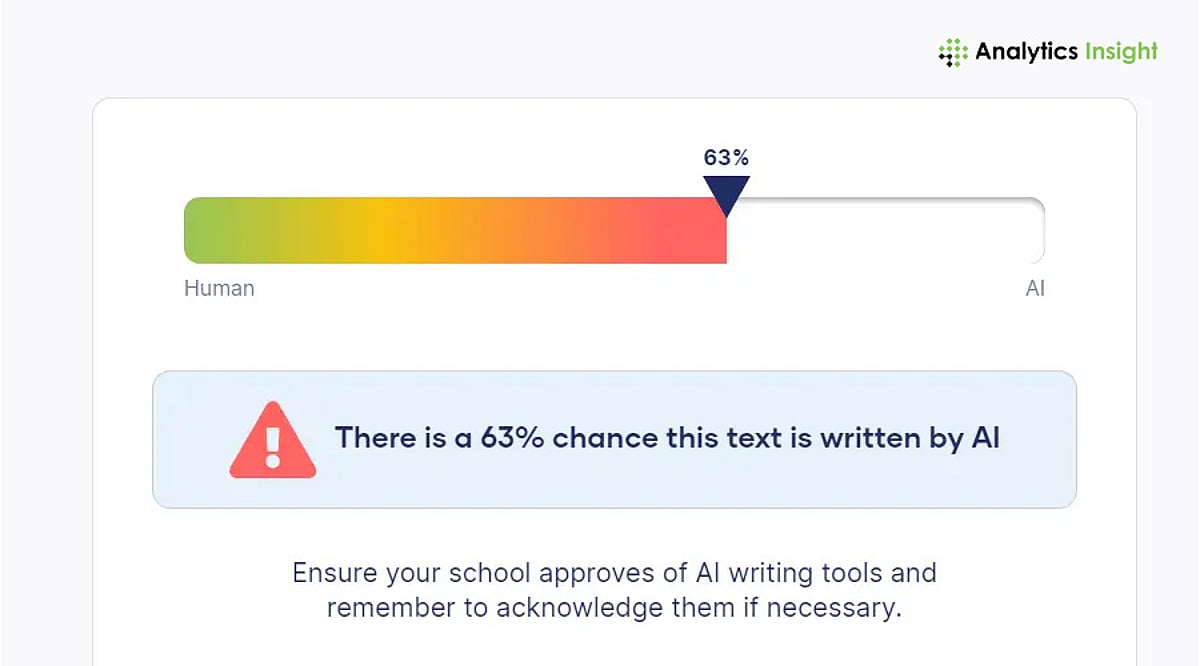Click the "AI" label under the meter's right end
Viewport: 1200px width, 666px height.
1035,288
